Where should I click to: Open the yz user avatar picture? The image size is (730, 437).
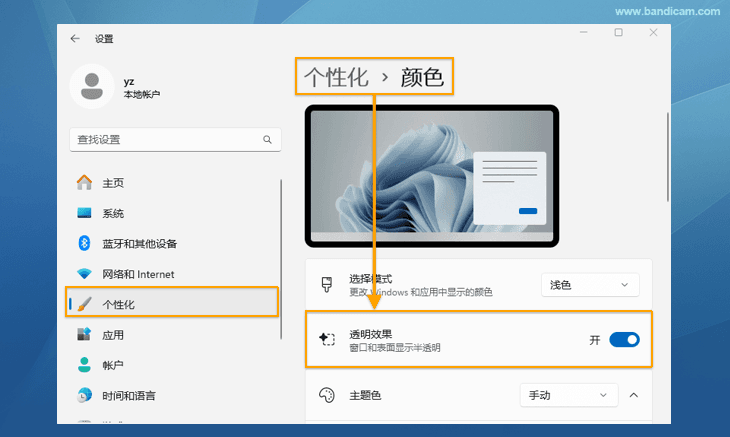tap(92, 86)
